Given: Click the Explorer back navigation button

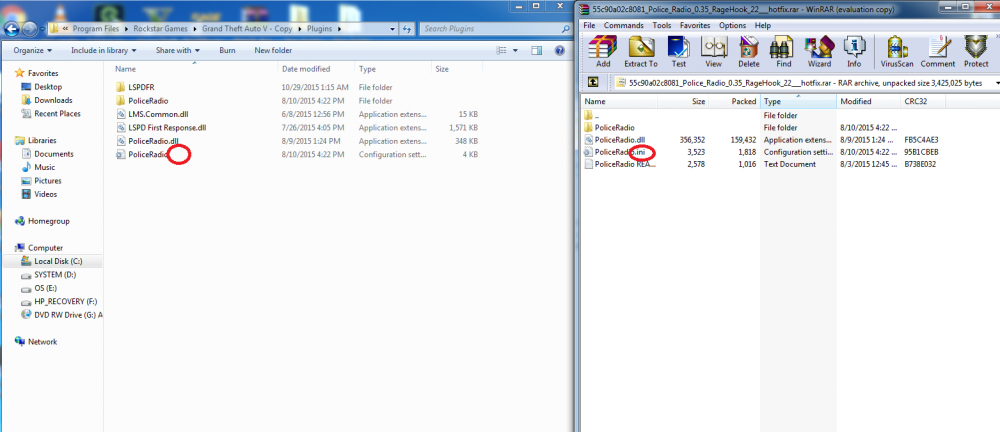Looking at the screenshot, I should click(11, 29).
